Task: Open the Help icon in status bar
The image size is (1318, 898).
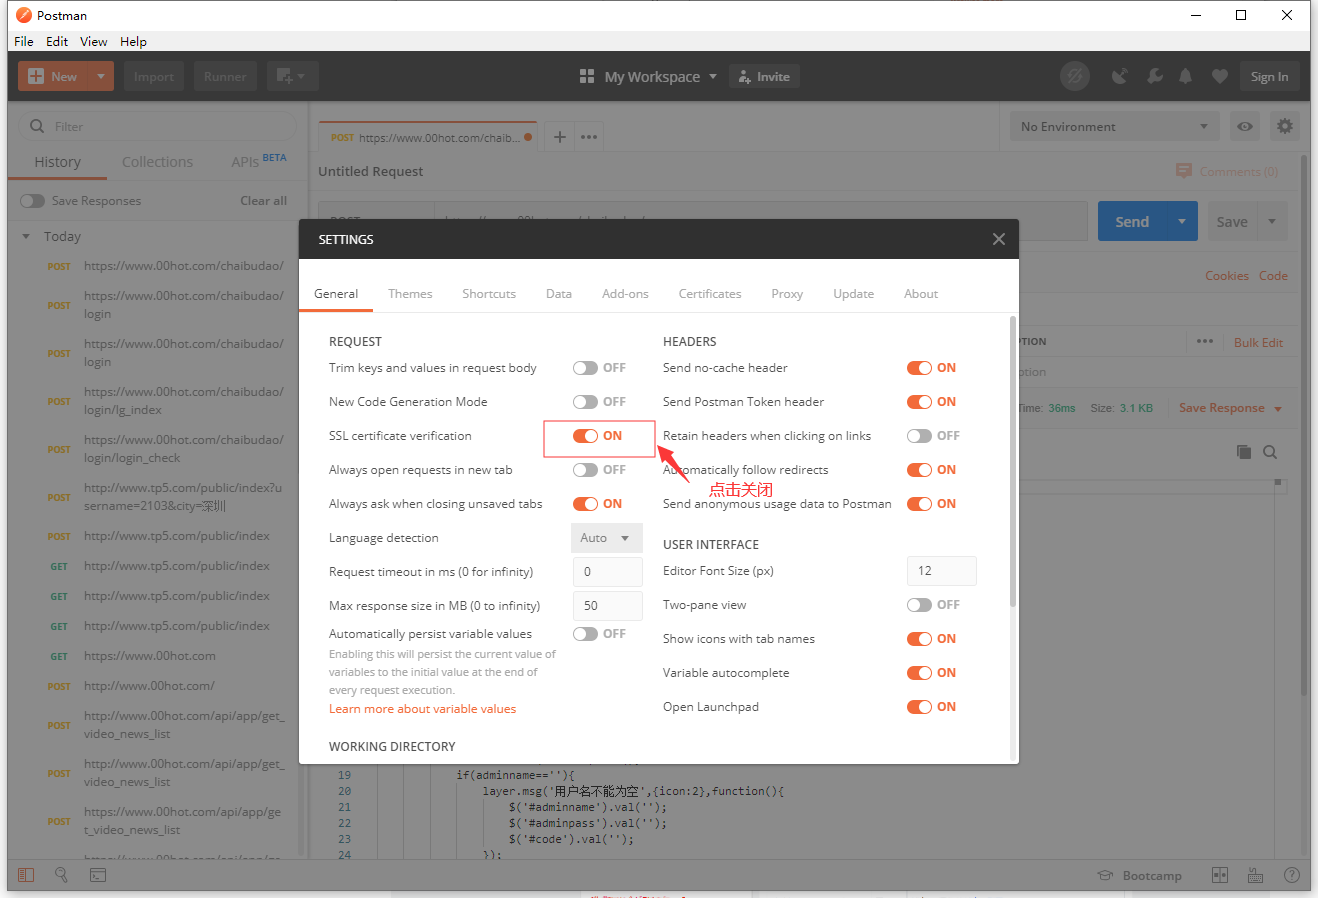Action: (1292, 875)
